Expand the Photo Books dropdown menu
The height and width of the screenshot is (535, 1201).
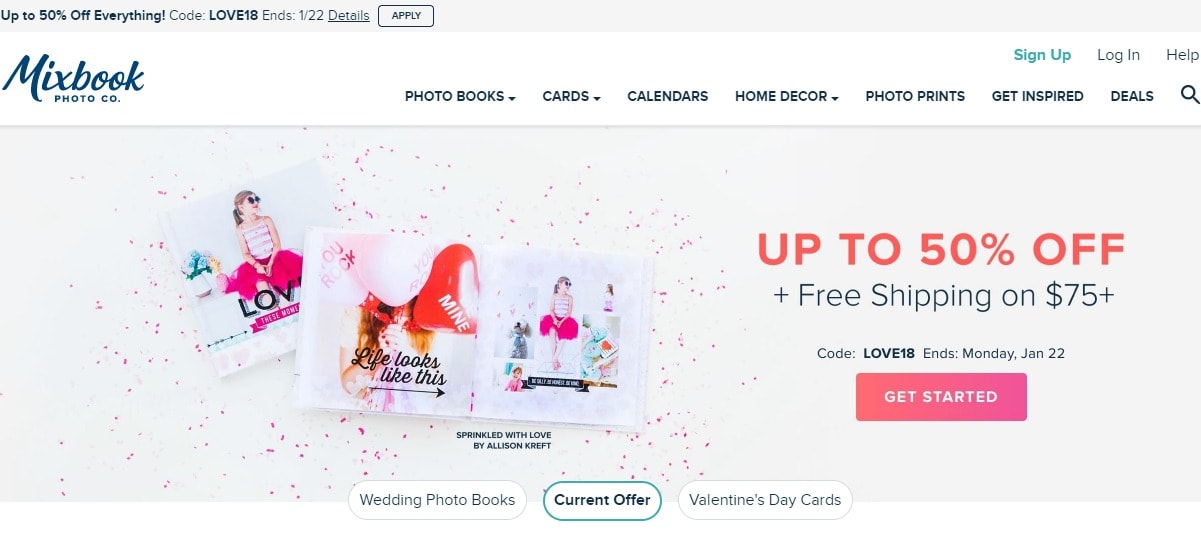click(460, 97)
